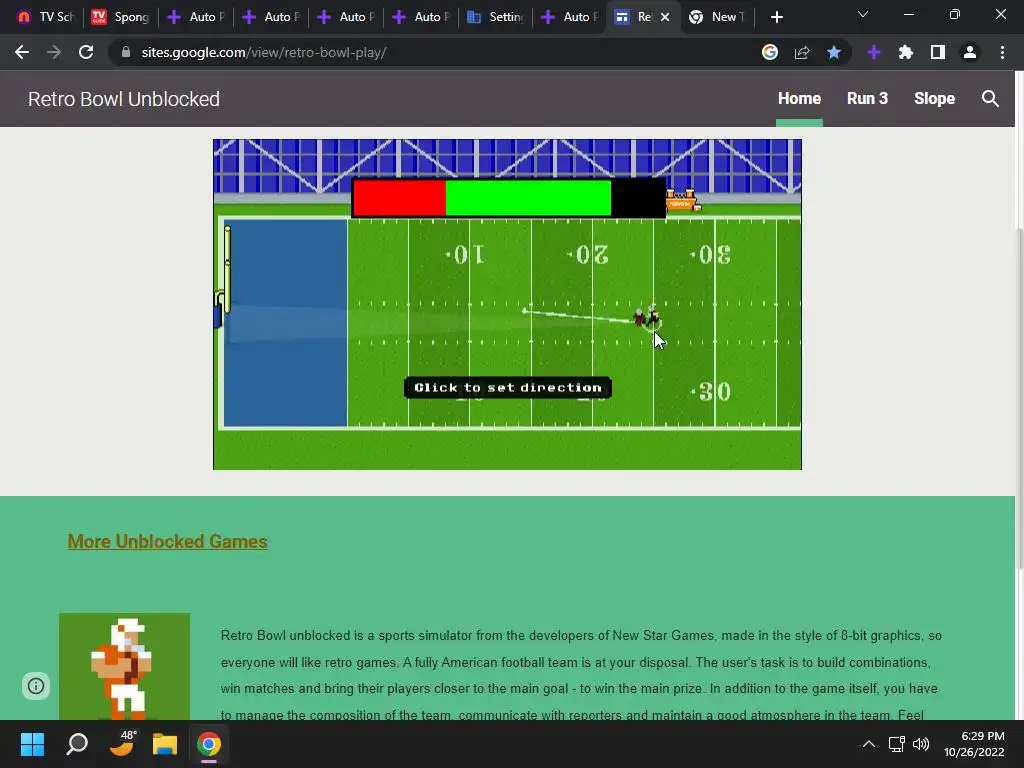1024x768 pixels.
Task: Toggle the browser side panel
Action: pos(938,52)
